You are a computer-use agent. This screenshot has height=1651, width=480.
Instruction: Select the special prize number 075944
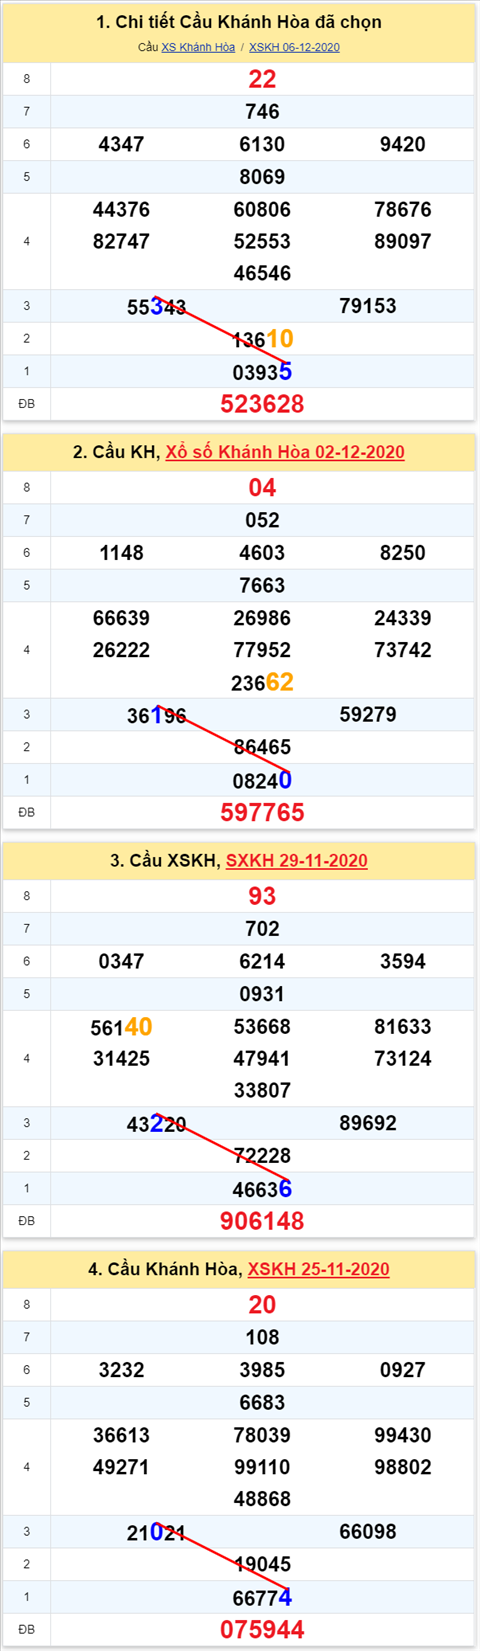click(262, 1630)
